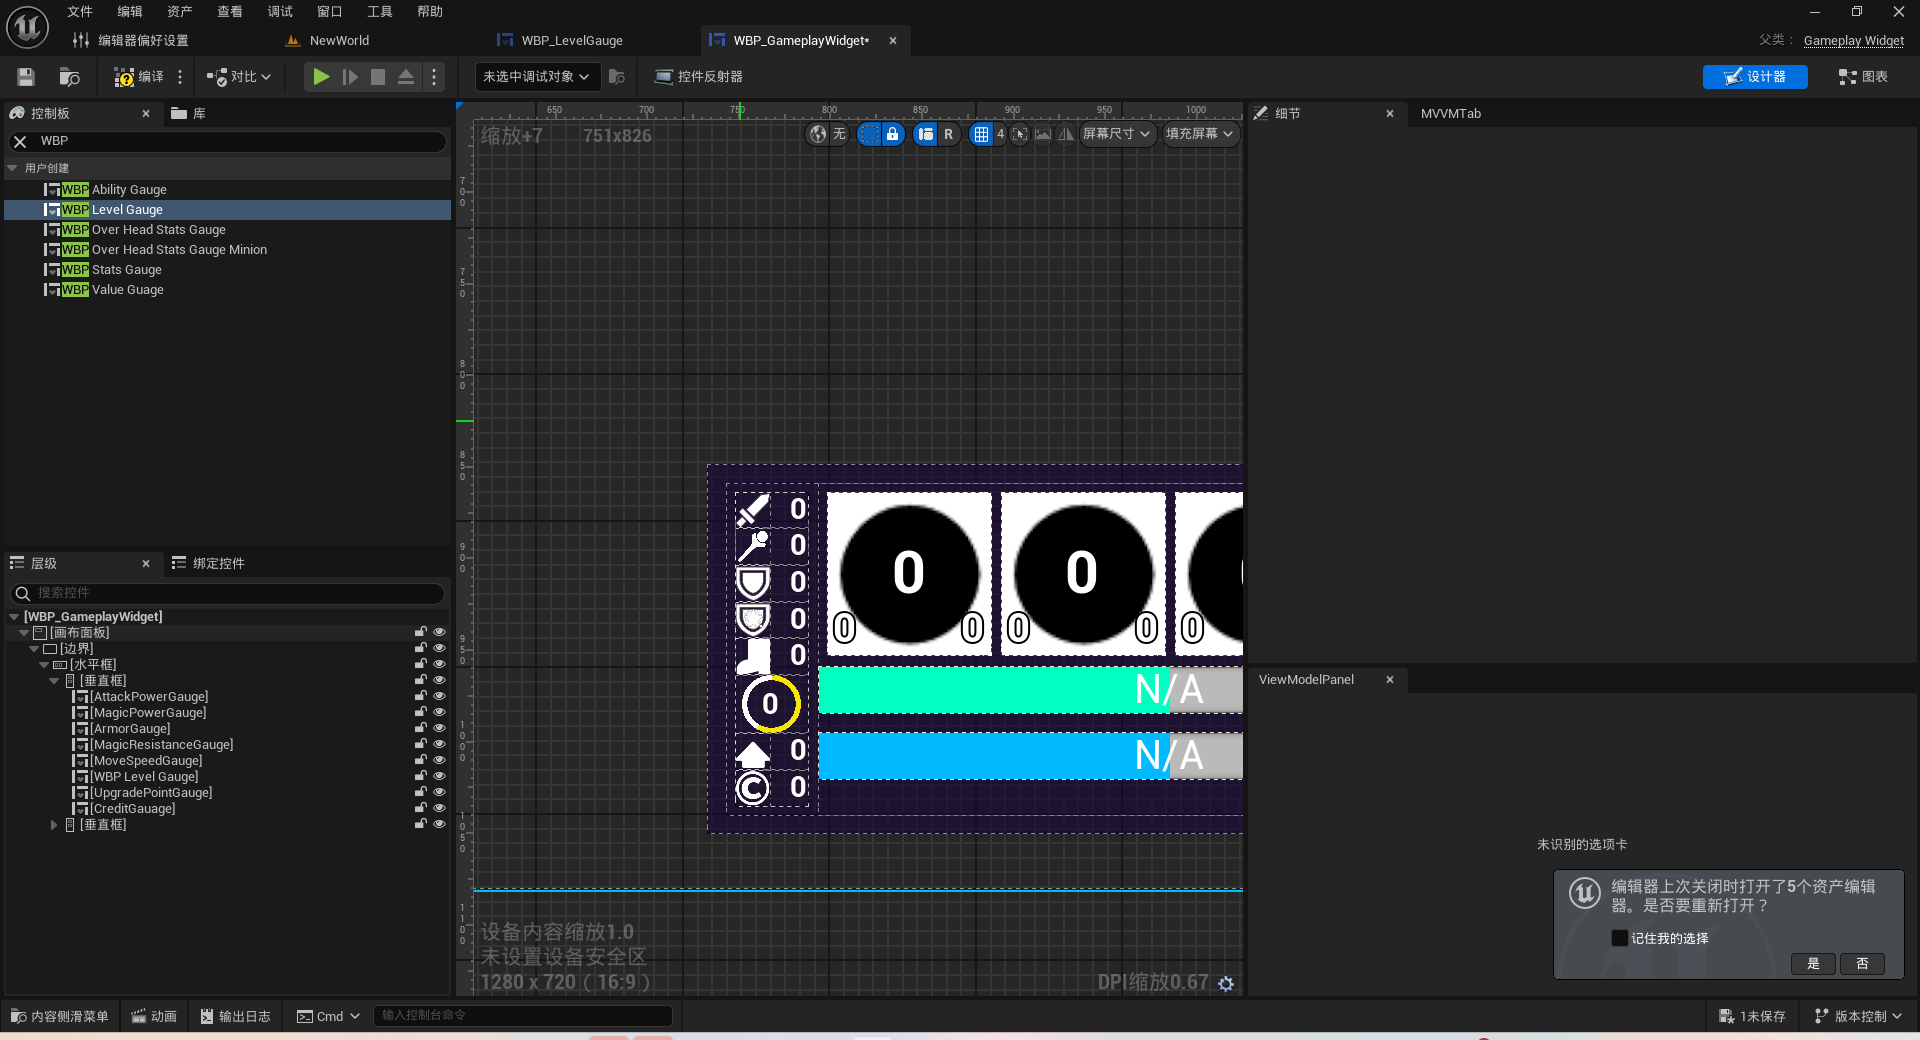
Task: Collapse the WBP_GameplayWidget root node
Action: 14,617
